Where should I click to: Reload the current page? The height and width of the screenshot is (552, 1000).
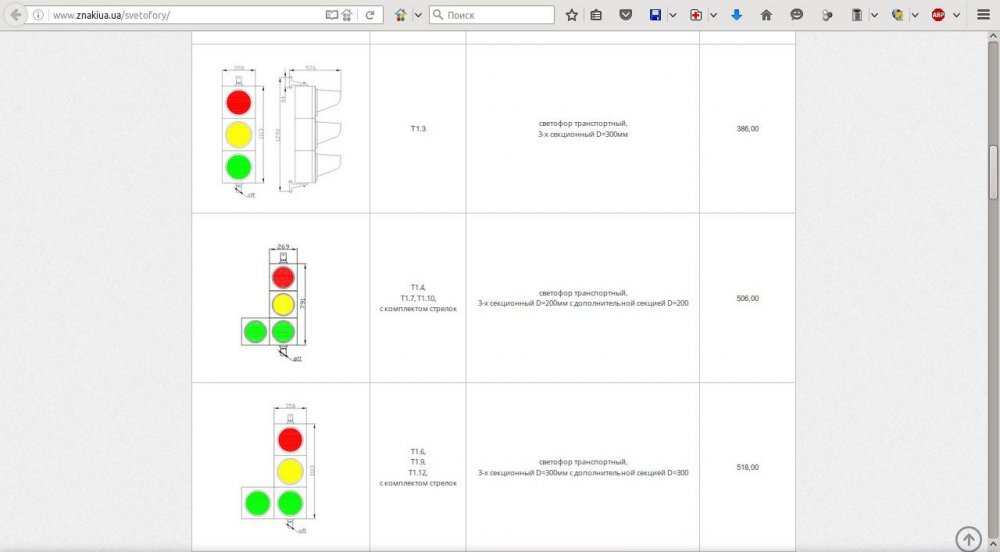370,16
